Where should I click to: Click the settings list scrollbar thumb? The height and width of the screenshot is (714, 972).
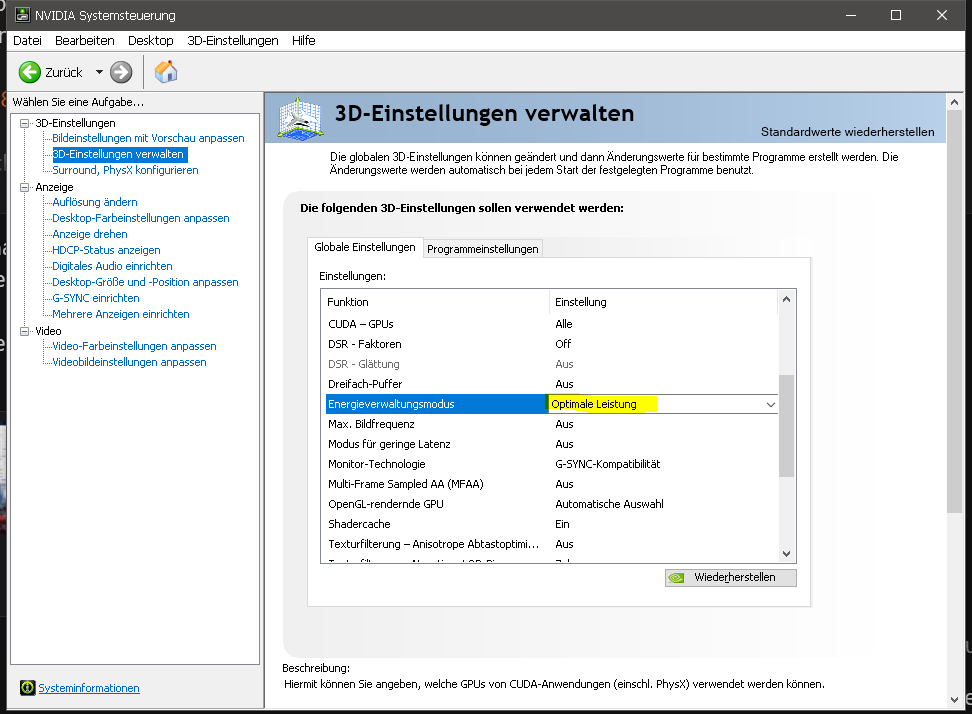point(786,426)
